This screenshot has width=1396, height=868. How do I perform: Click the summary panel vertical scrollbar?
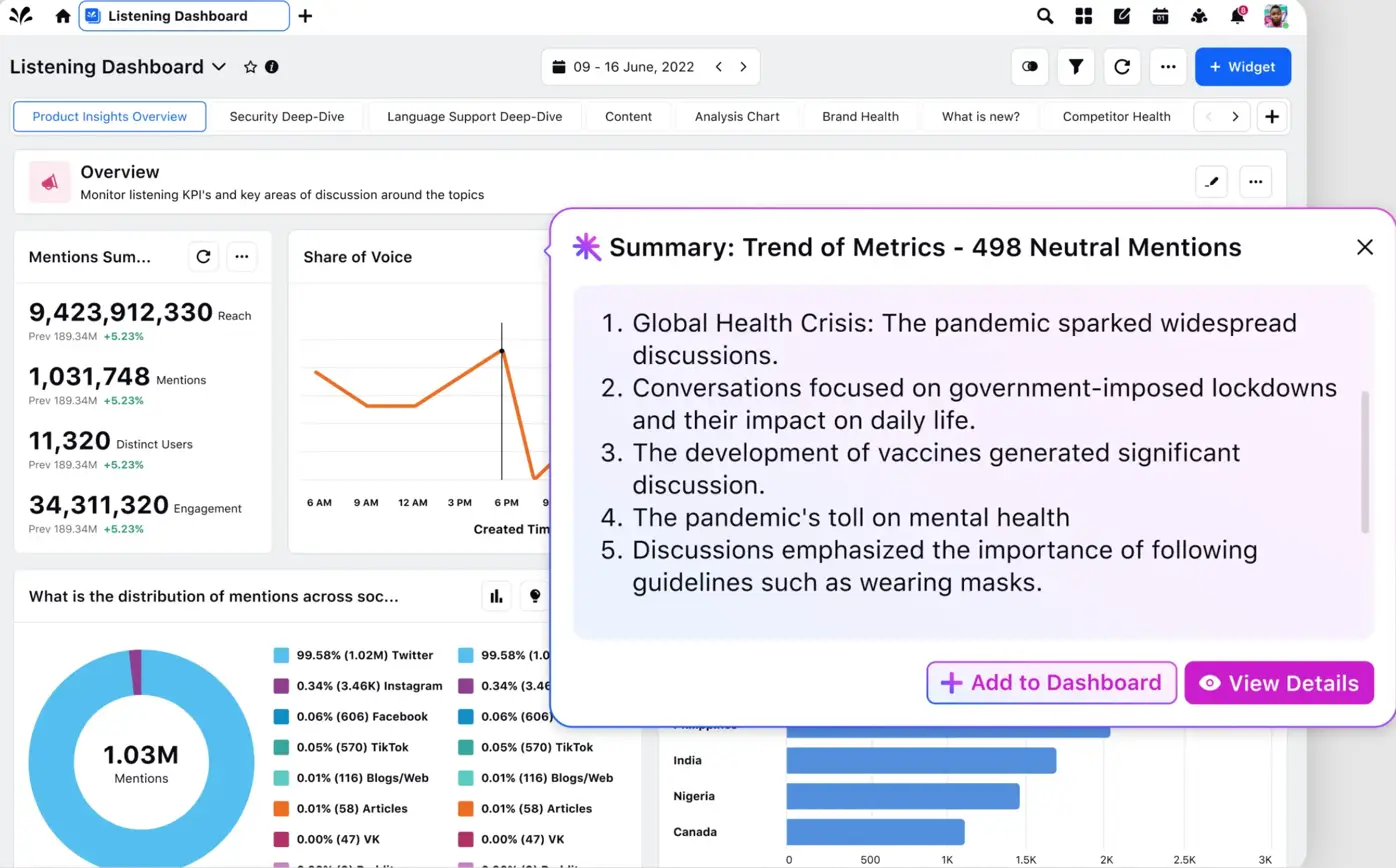pos(1365,462)
